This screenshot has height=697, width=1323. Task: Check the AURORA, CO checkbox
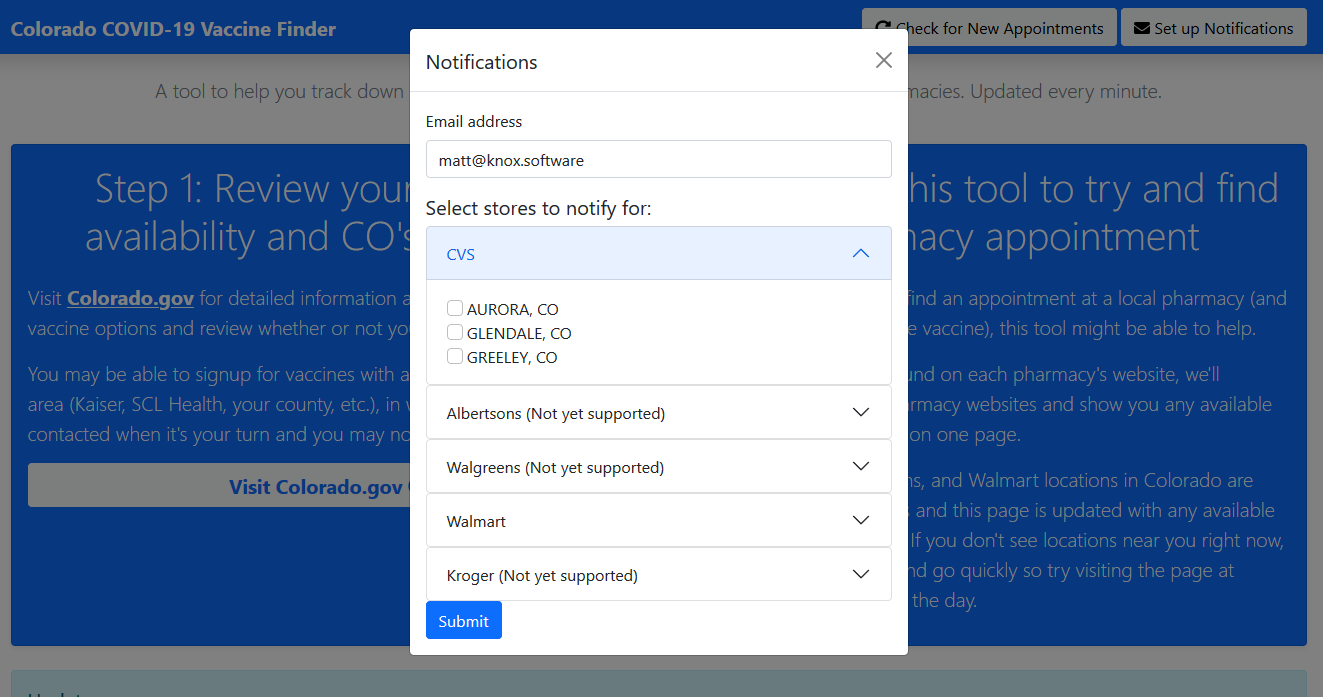pyautogui.click(x=455, y=309)
